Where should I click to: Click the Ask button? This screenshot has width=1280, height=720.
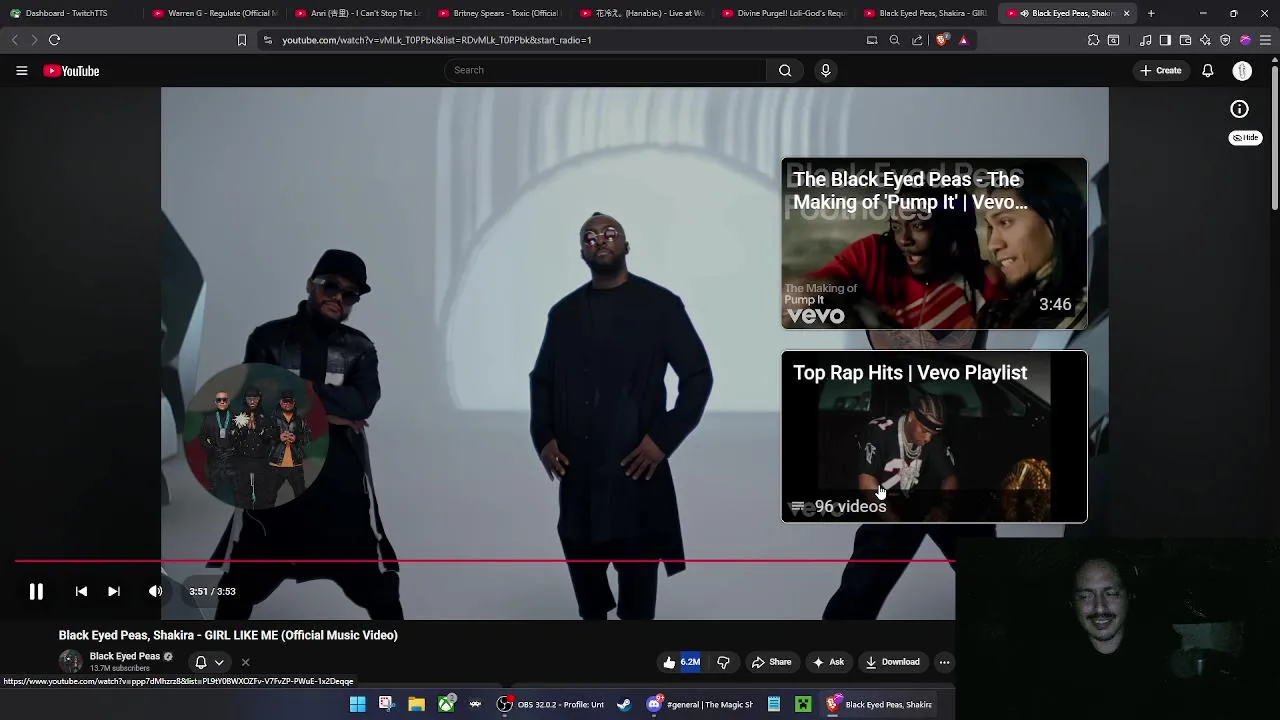pyautogui.click(x=829, y=662)
